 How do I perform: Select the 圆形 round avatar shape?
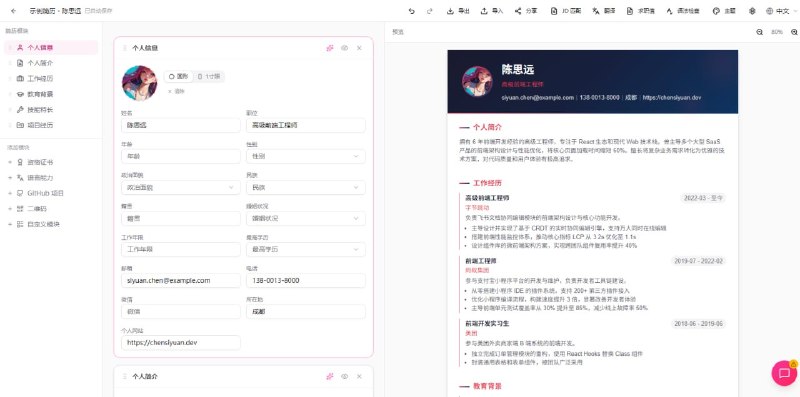[179, 77]
